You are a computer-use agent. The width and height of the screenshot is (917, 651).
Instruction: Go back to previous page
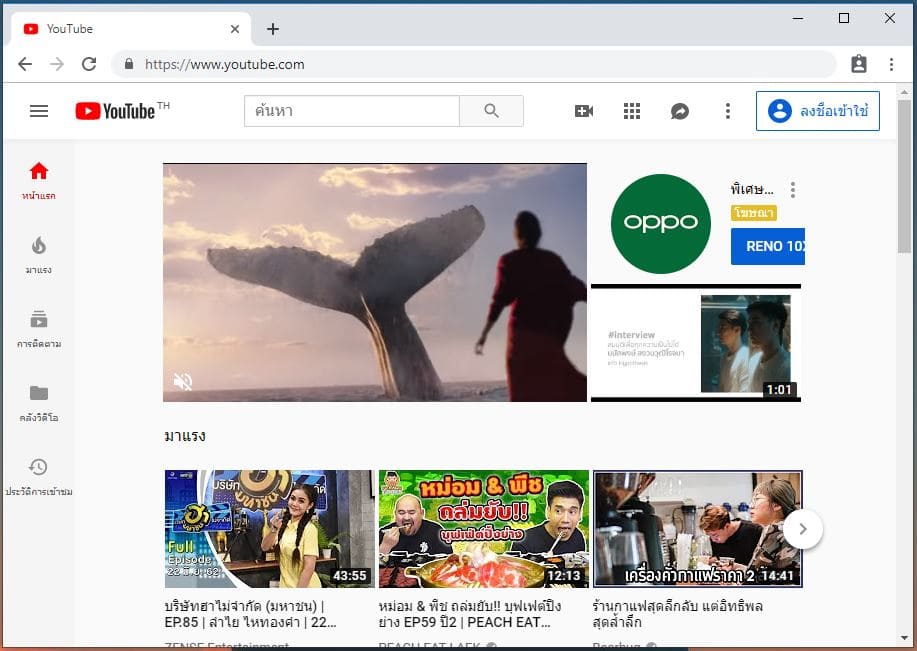pos(25,64)
